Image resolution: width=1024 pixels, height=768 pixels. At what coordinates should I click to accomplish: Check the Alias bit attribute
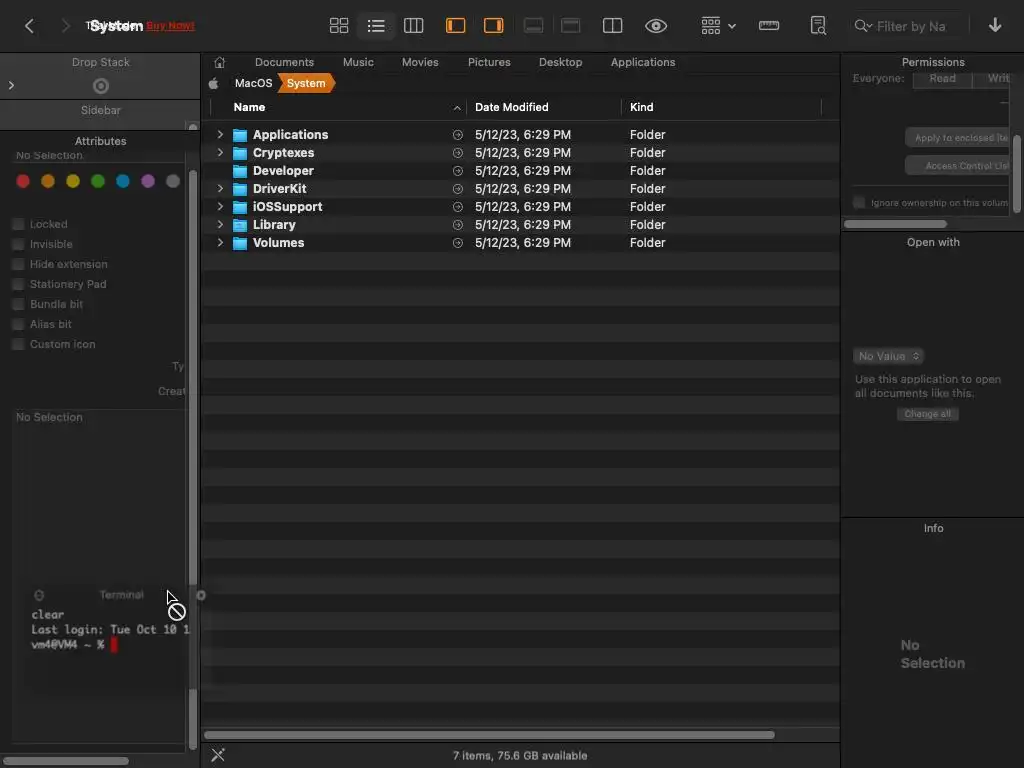click(x=18, y=325)
